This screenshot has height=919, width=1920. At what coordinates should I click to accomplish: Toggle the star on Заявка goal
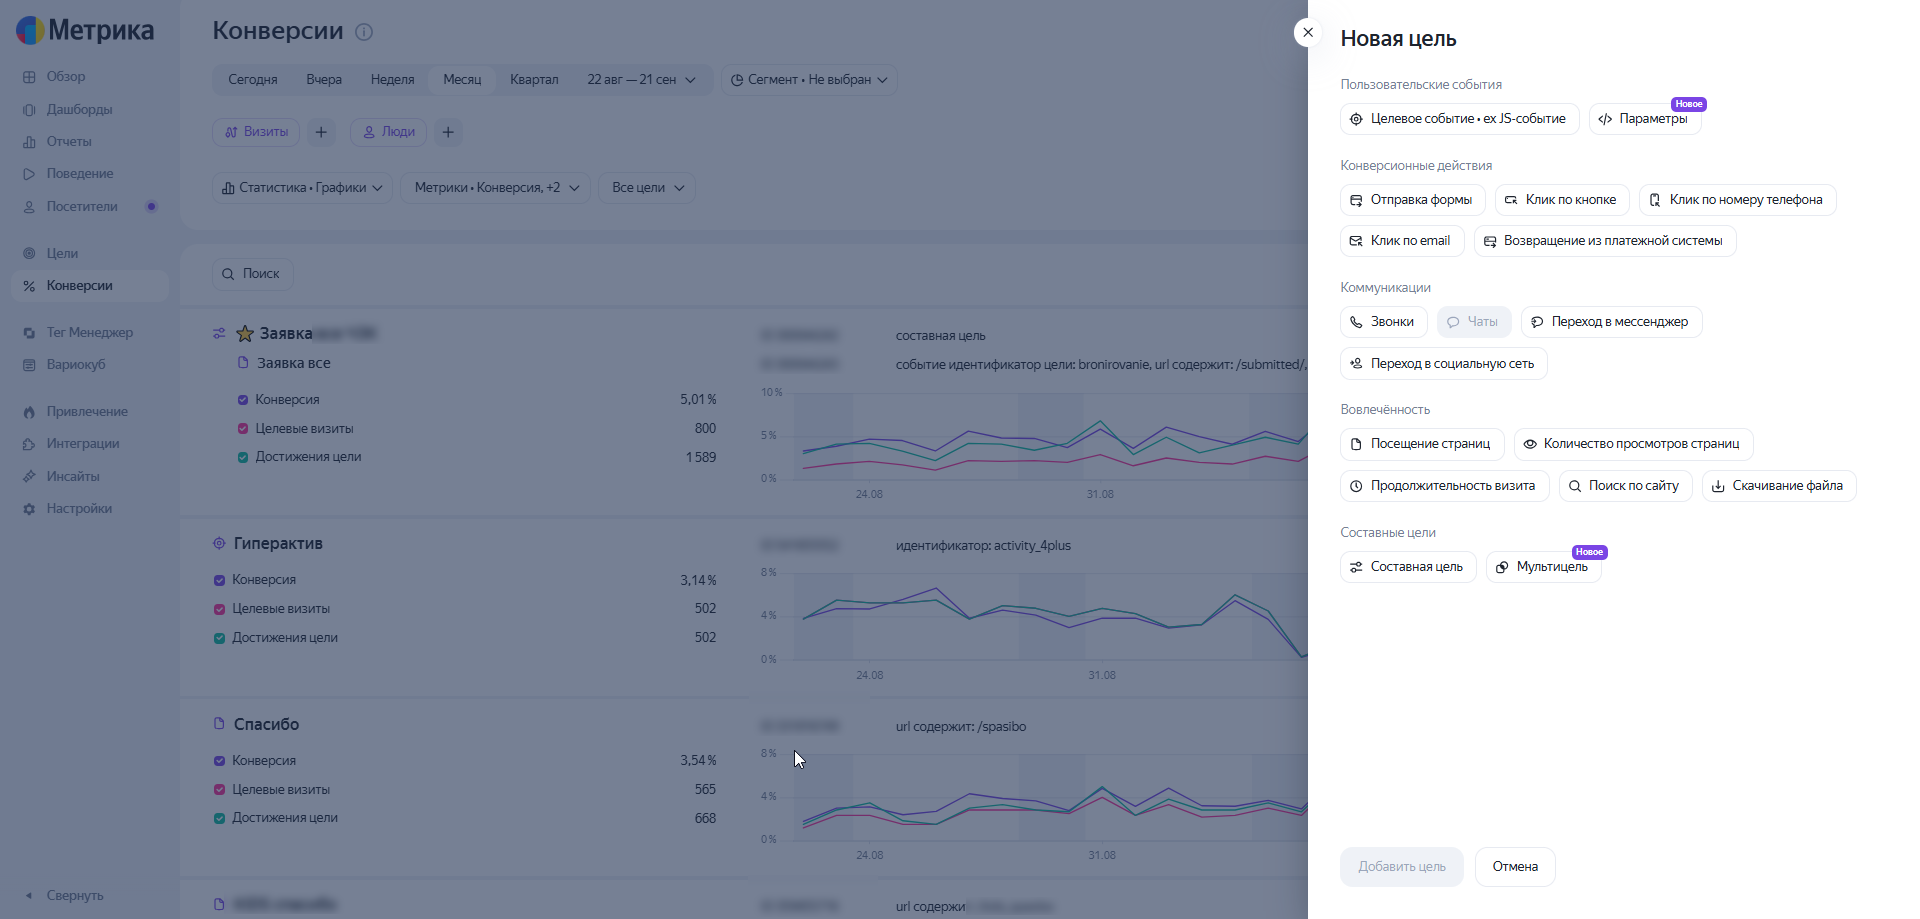pyautogui.click(x=244, y=334)
